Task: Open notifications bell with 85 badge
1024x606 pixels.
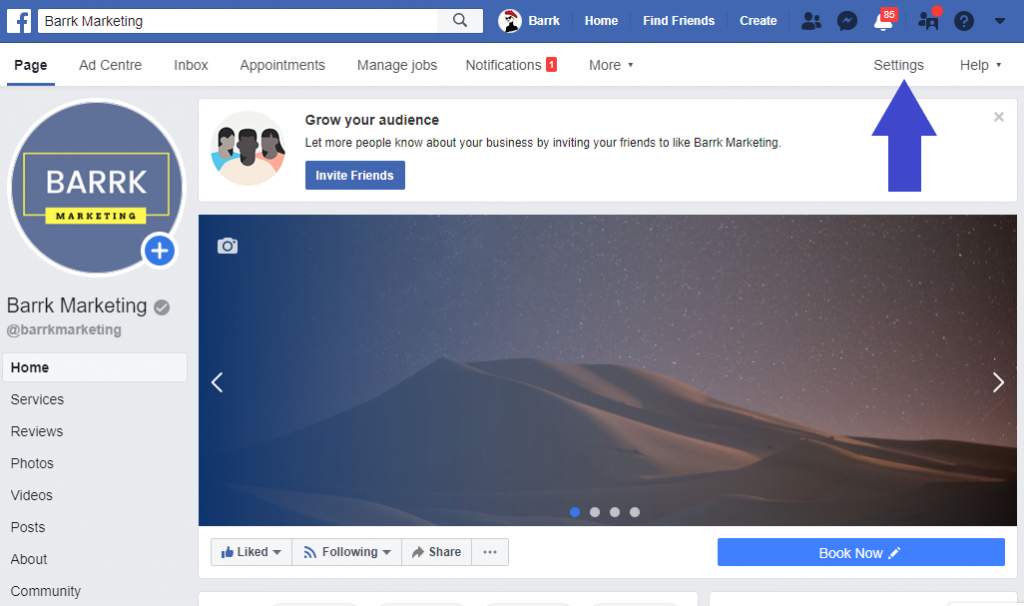Action: point(883,21)
